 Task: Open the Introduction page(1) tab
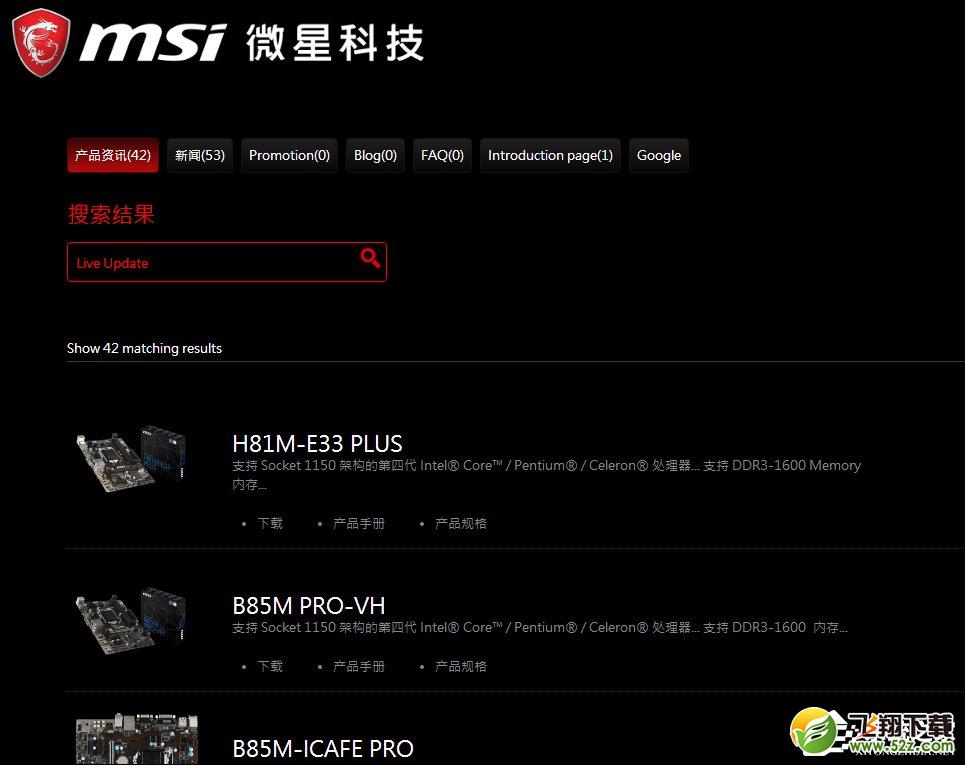(x=550, y=155)
